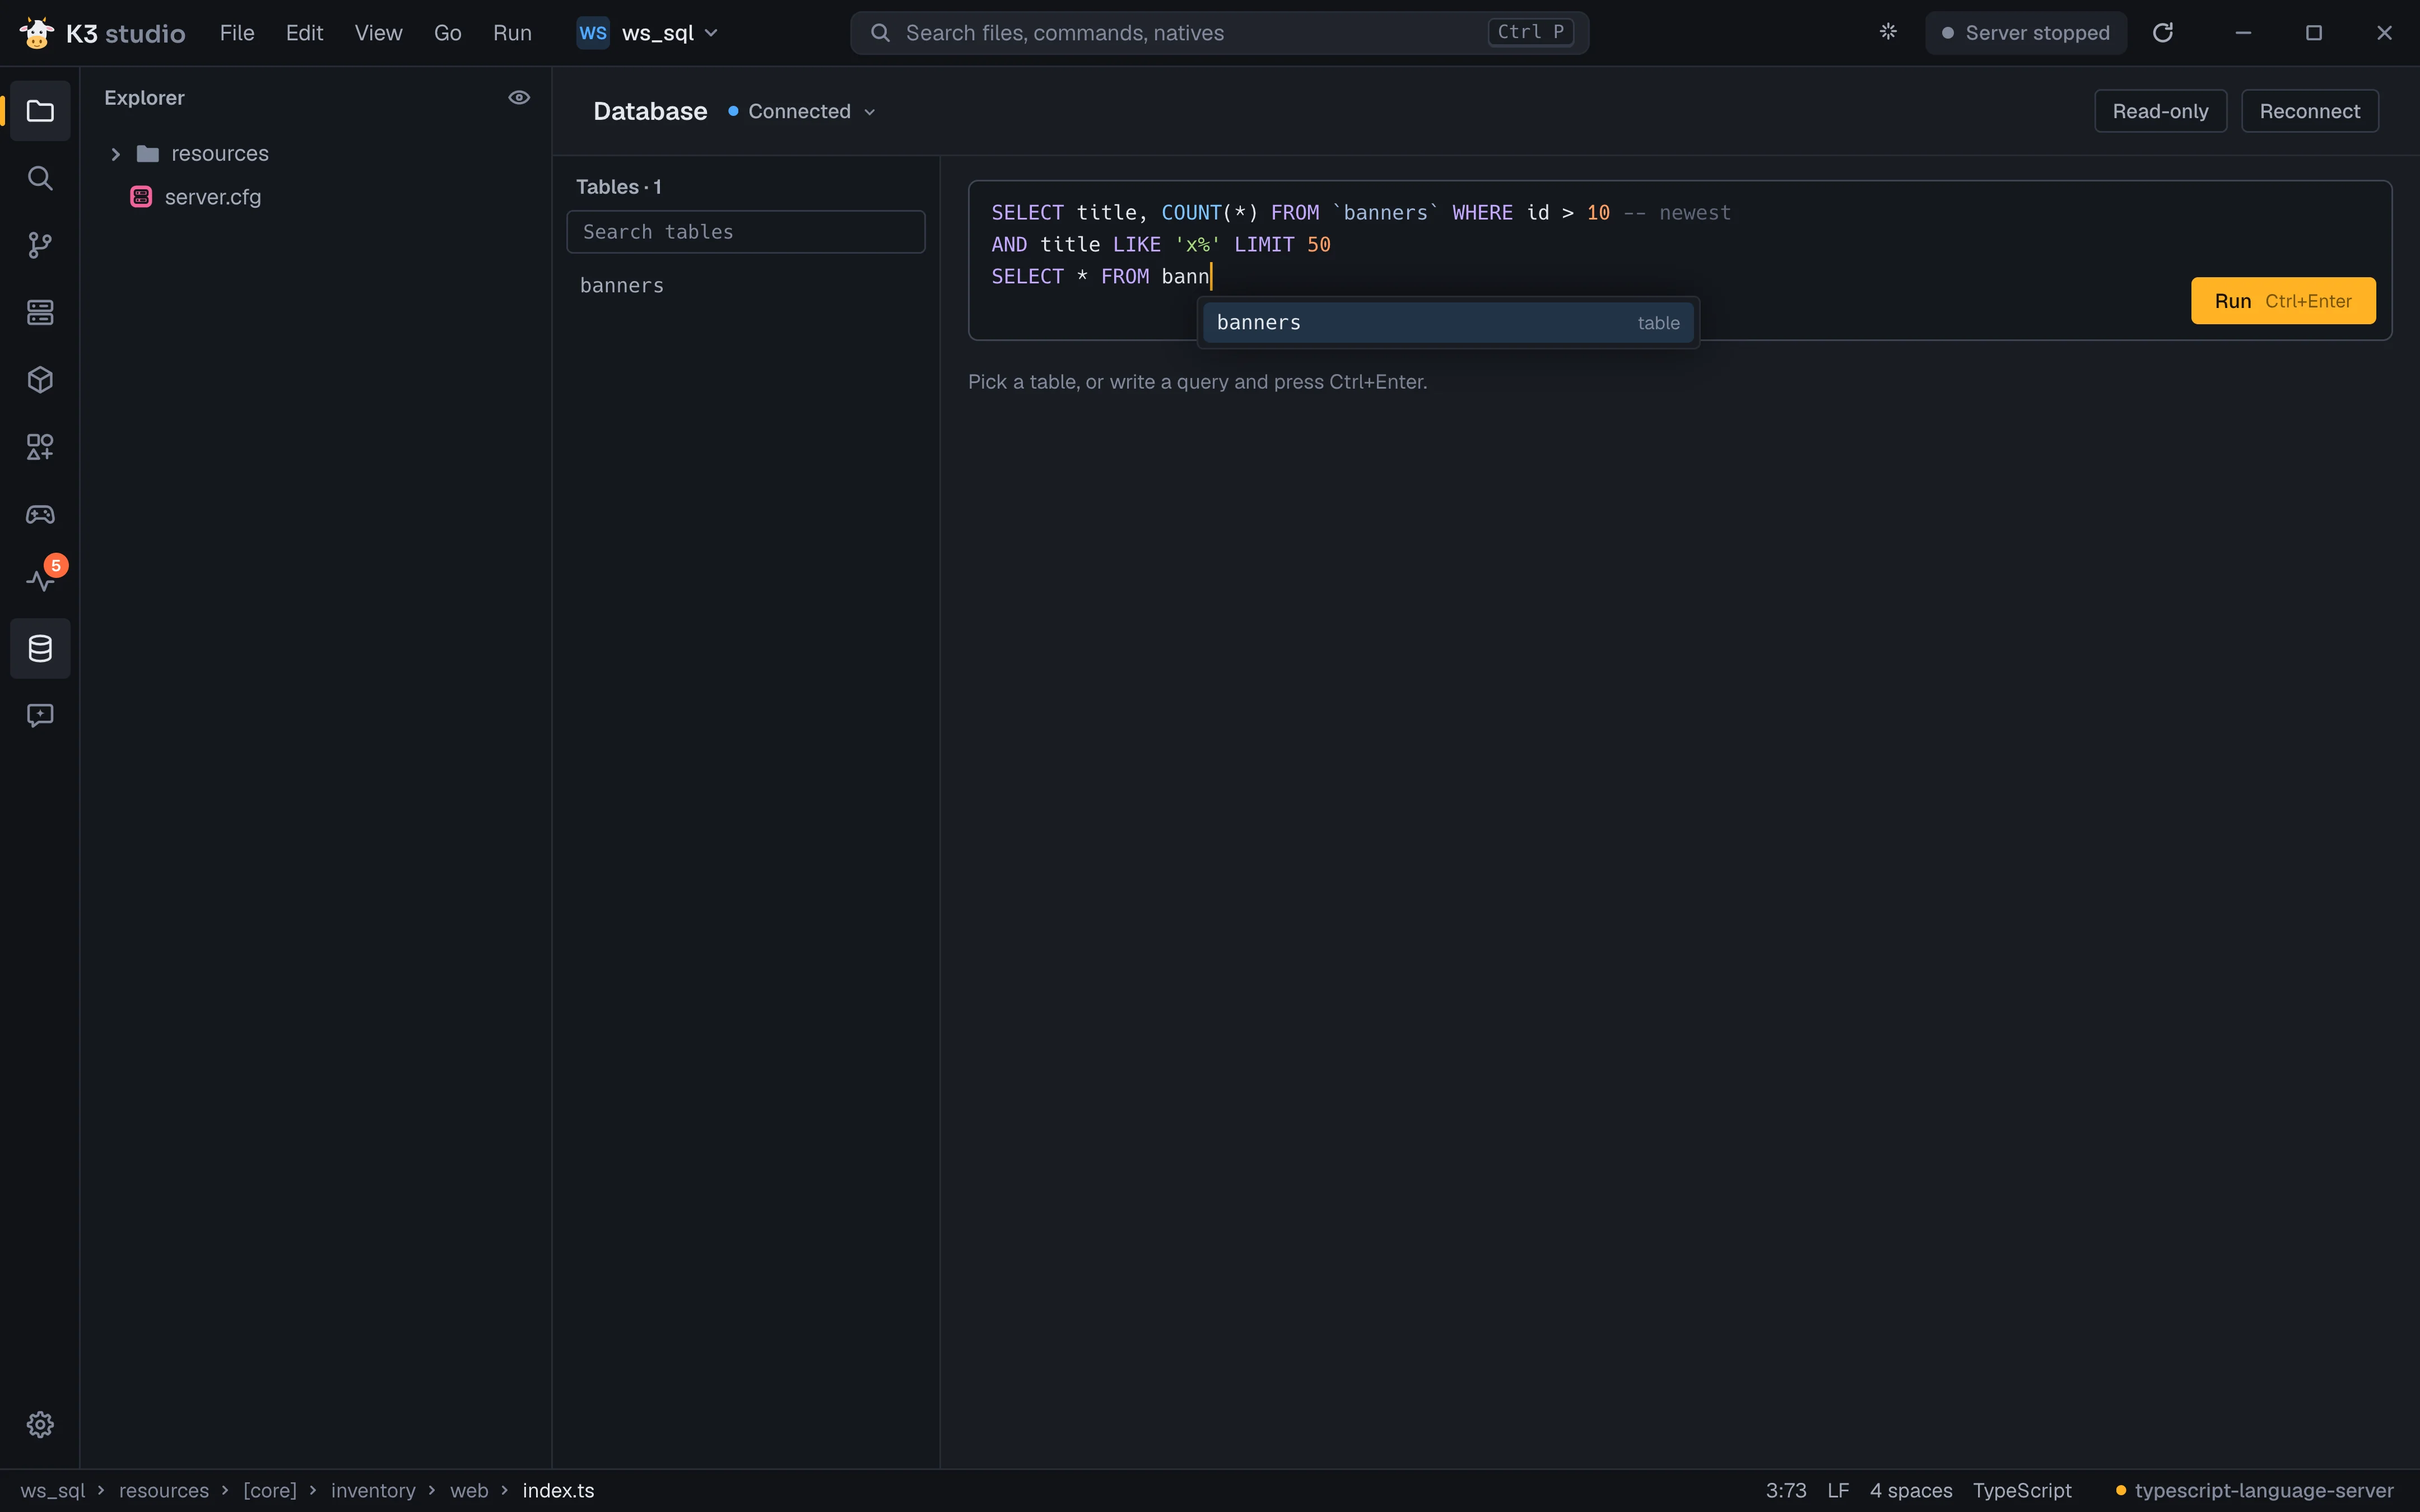Open the game controller sidebar icon

(x=40, y=514)
